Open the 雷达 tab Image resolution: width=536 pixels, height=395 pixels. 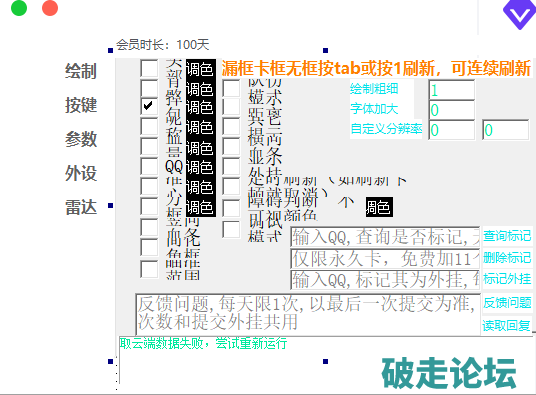pyautogui.click(x=81, y=207)
